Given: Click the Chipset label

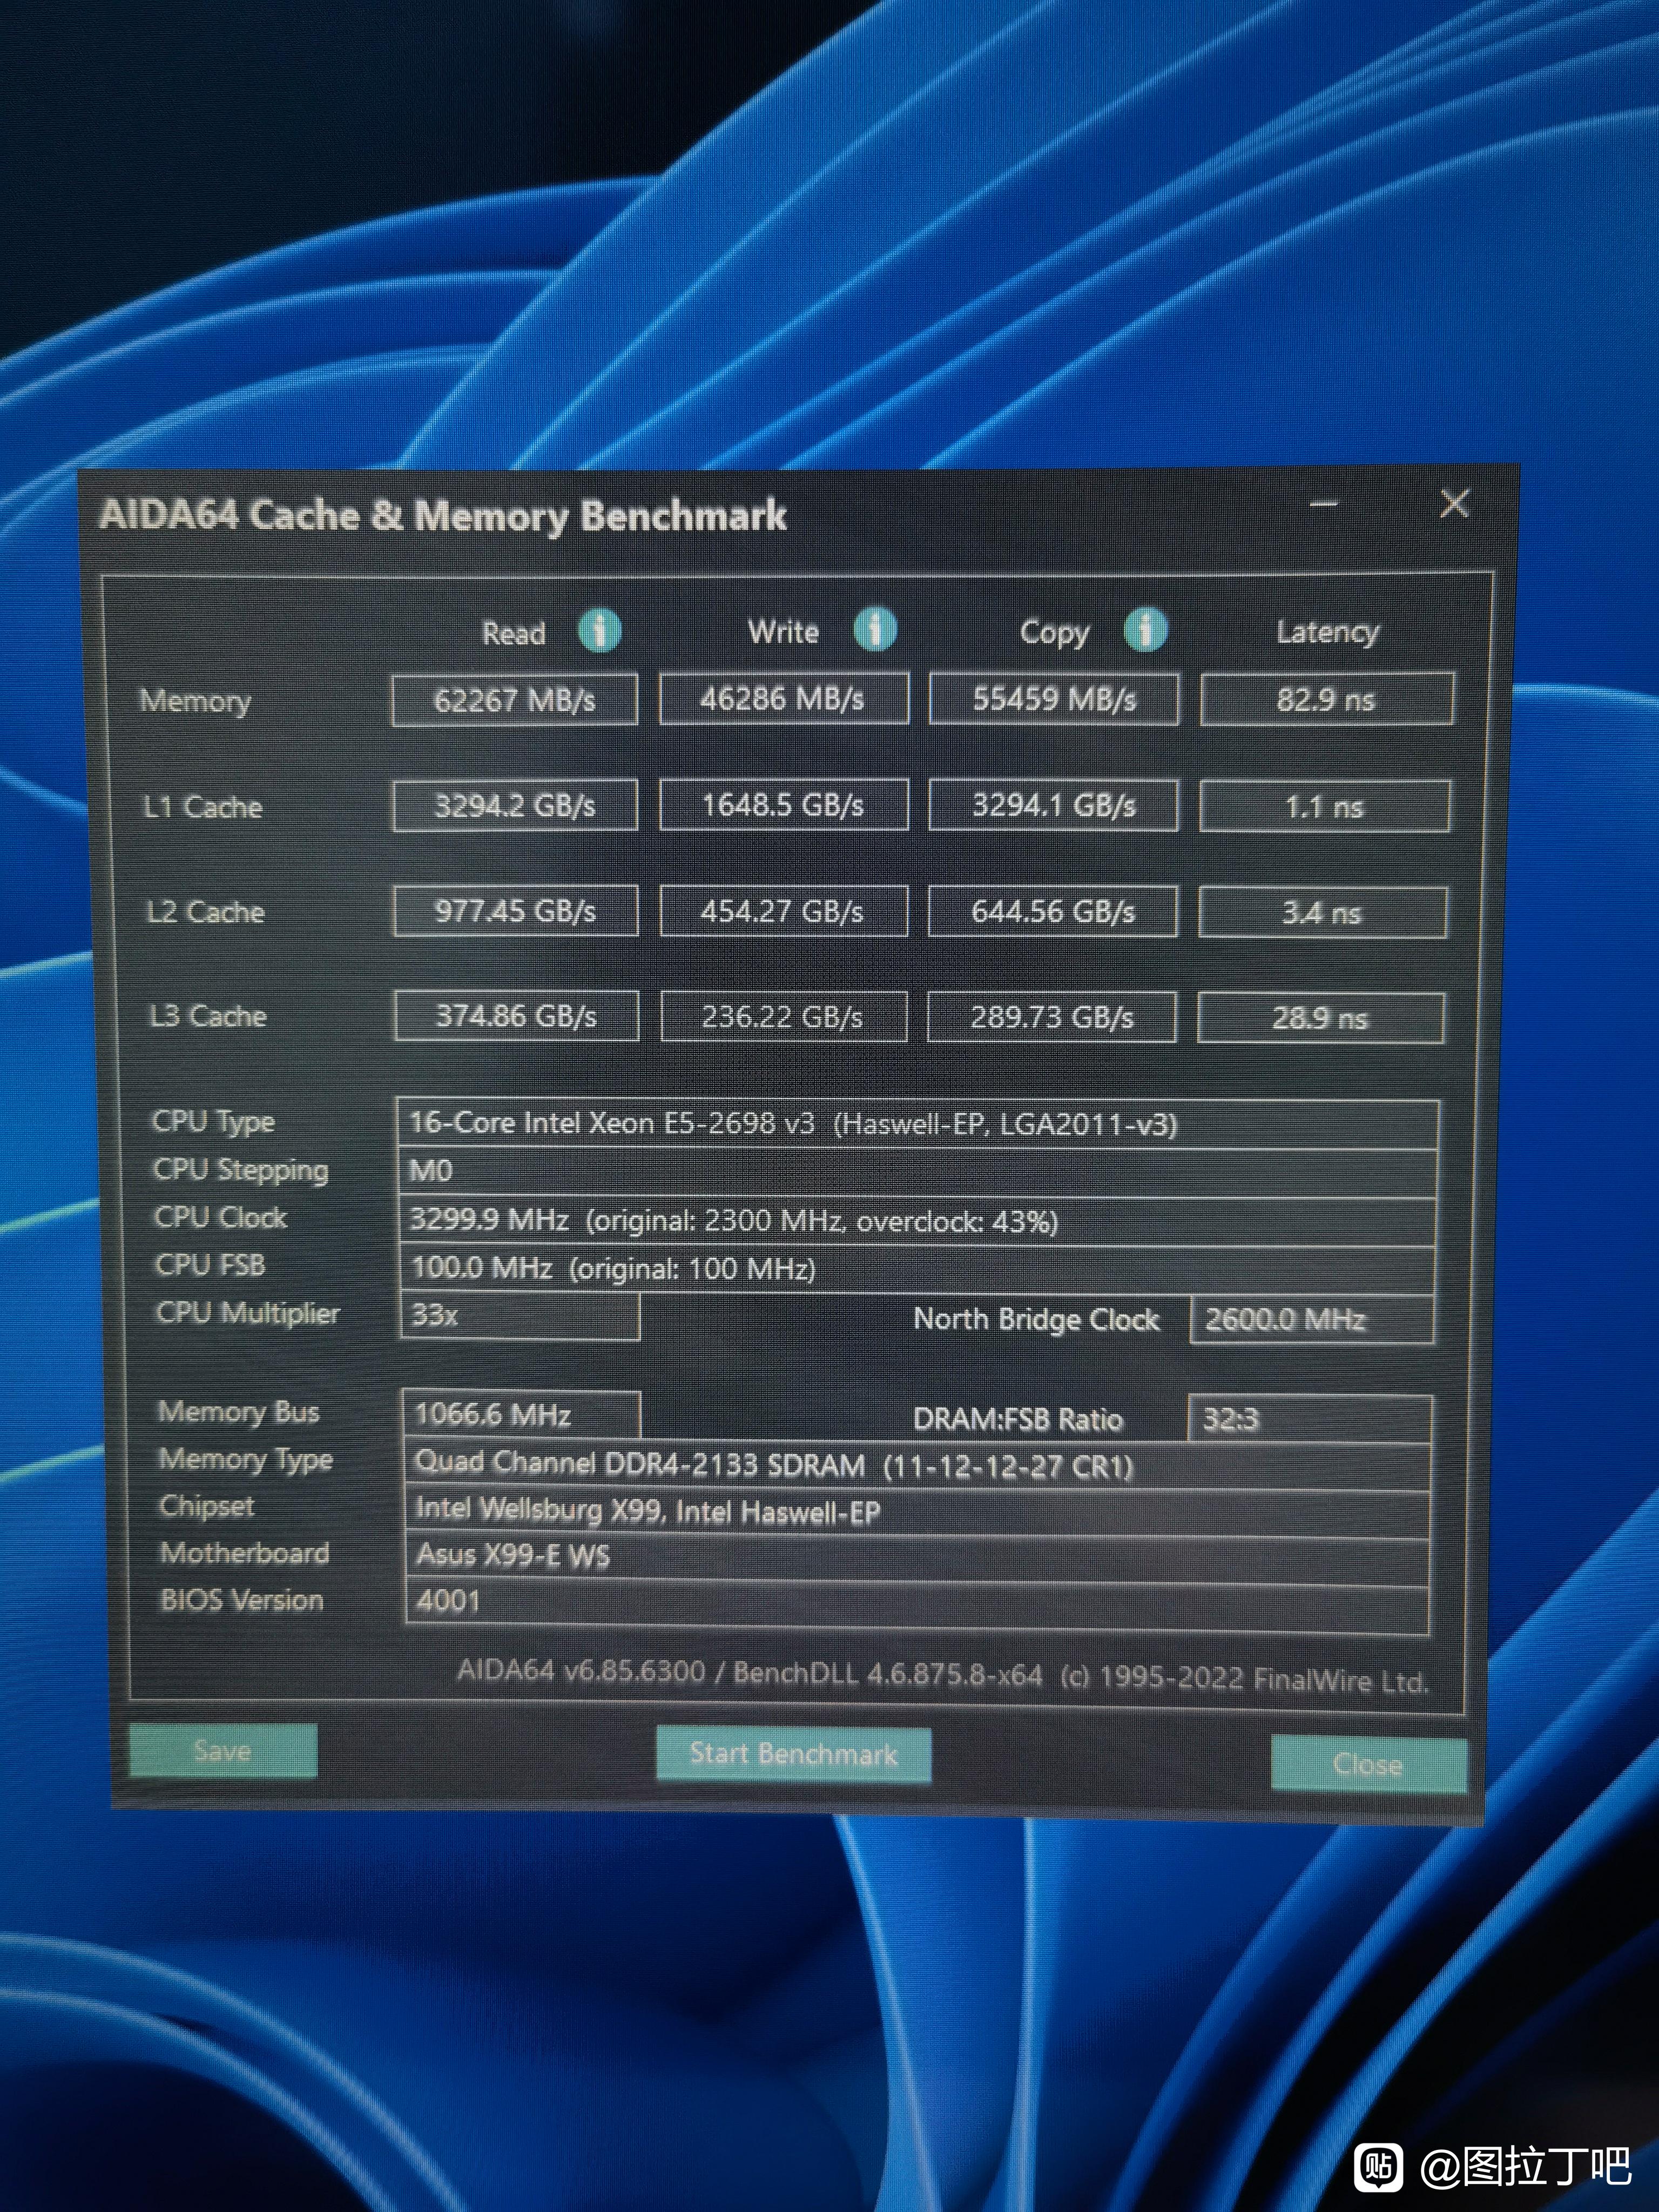Looking at the screenshot, I should click(x=207, y=1506).
